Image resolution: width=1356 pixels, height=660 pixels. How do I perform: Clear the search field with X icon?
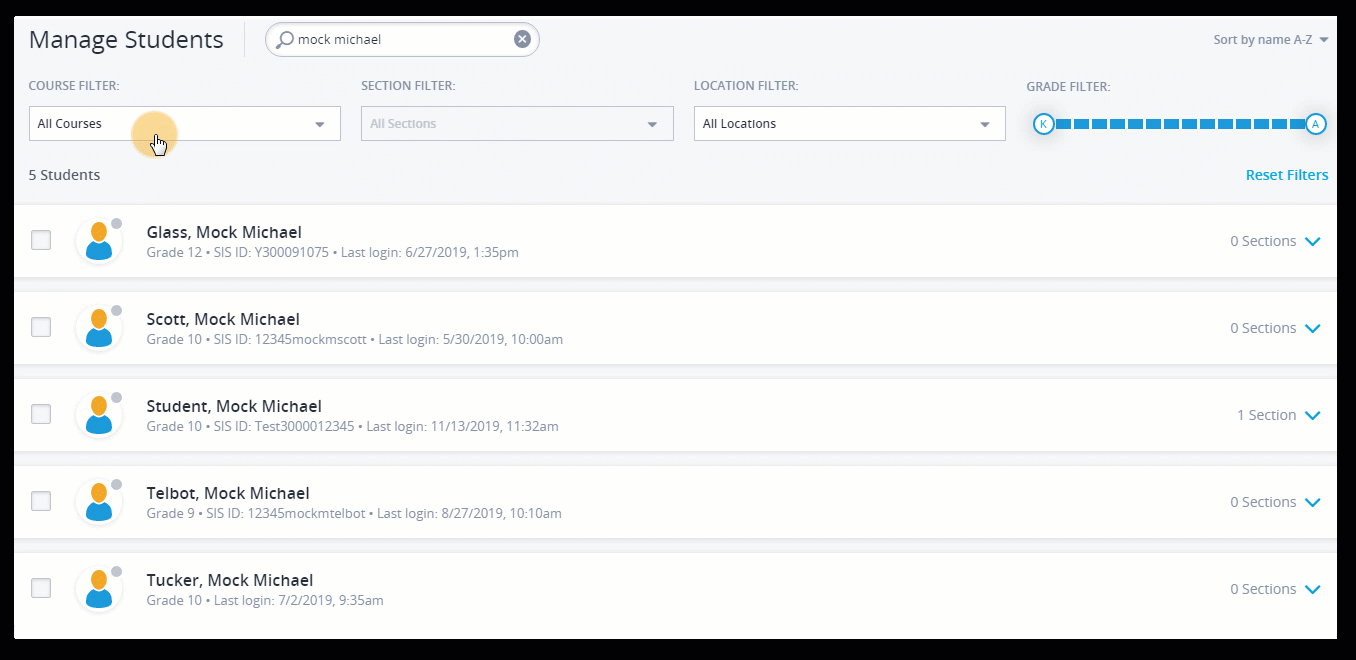pyautogui.click(x=522, y=39)
